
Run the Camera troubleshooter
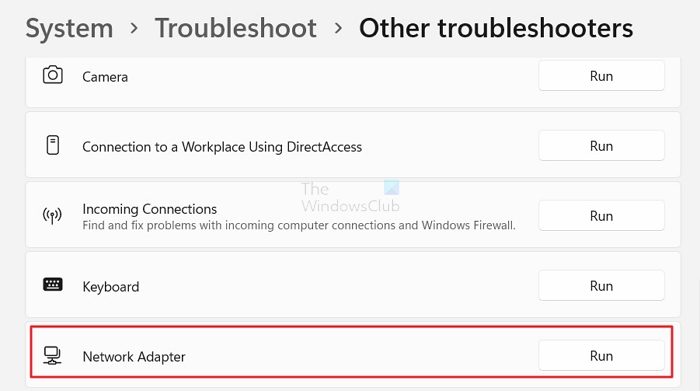click(601, 76)
